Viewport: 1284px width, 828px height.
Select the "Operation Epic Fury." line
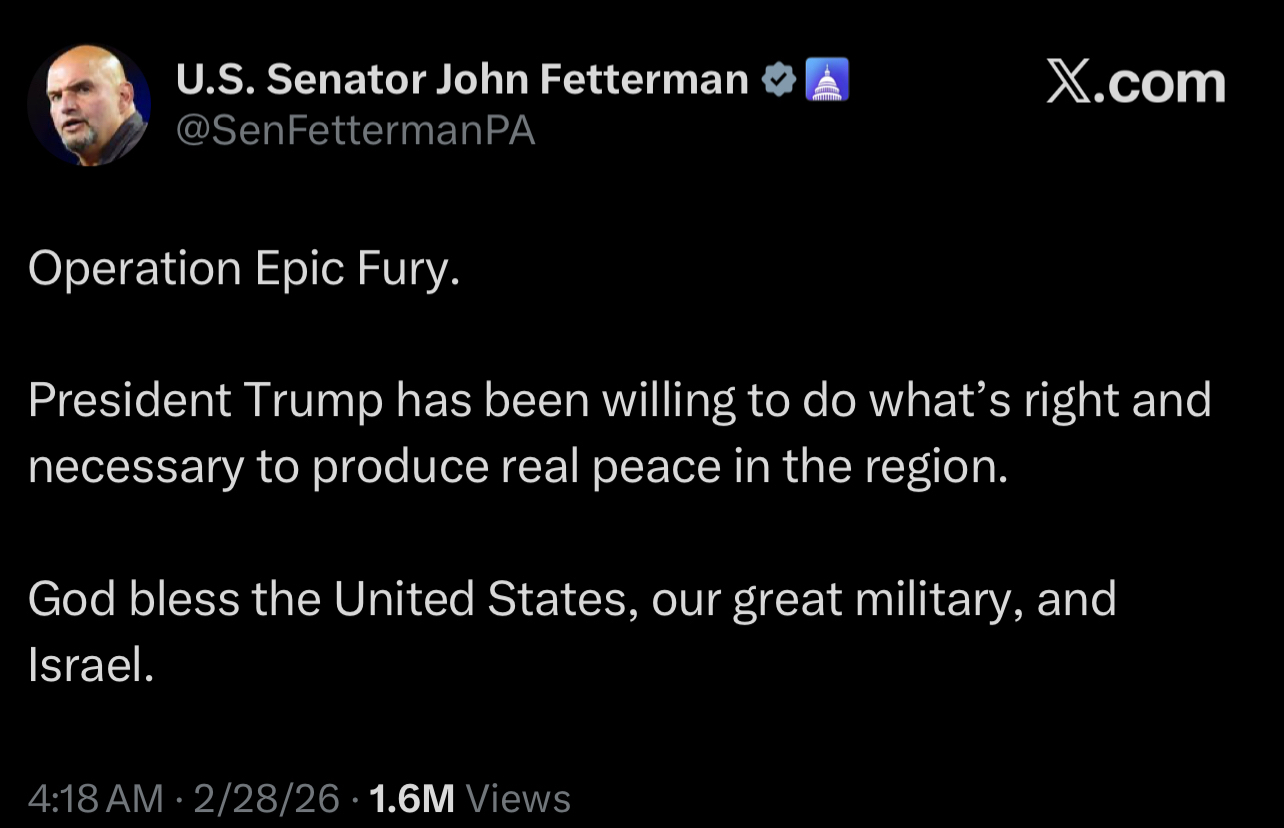point(244,269)
